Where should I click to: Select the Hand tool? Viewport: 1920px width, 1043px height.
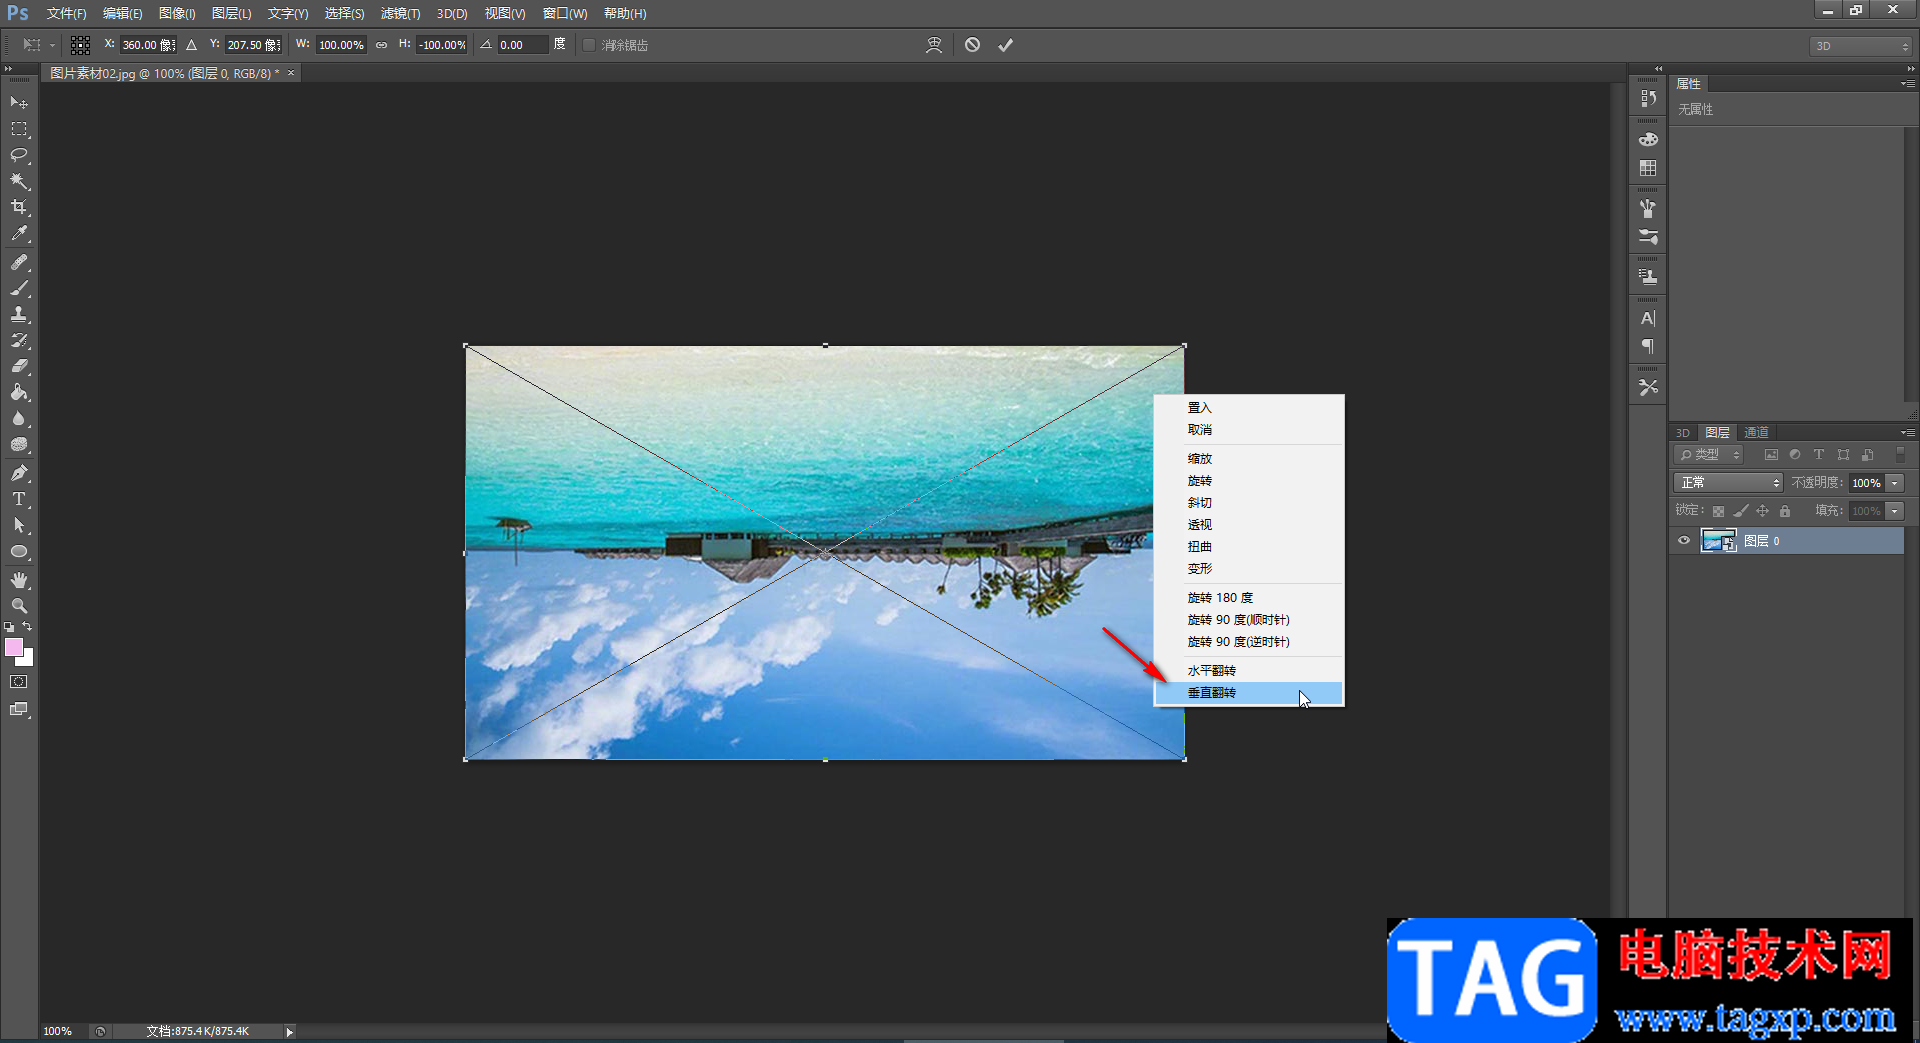(19, 580)
